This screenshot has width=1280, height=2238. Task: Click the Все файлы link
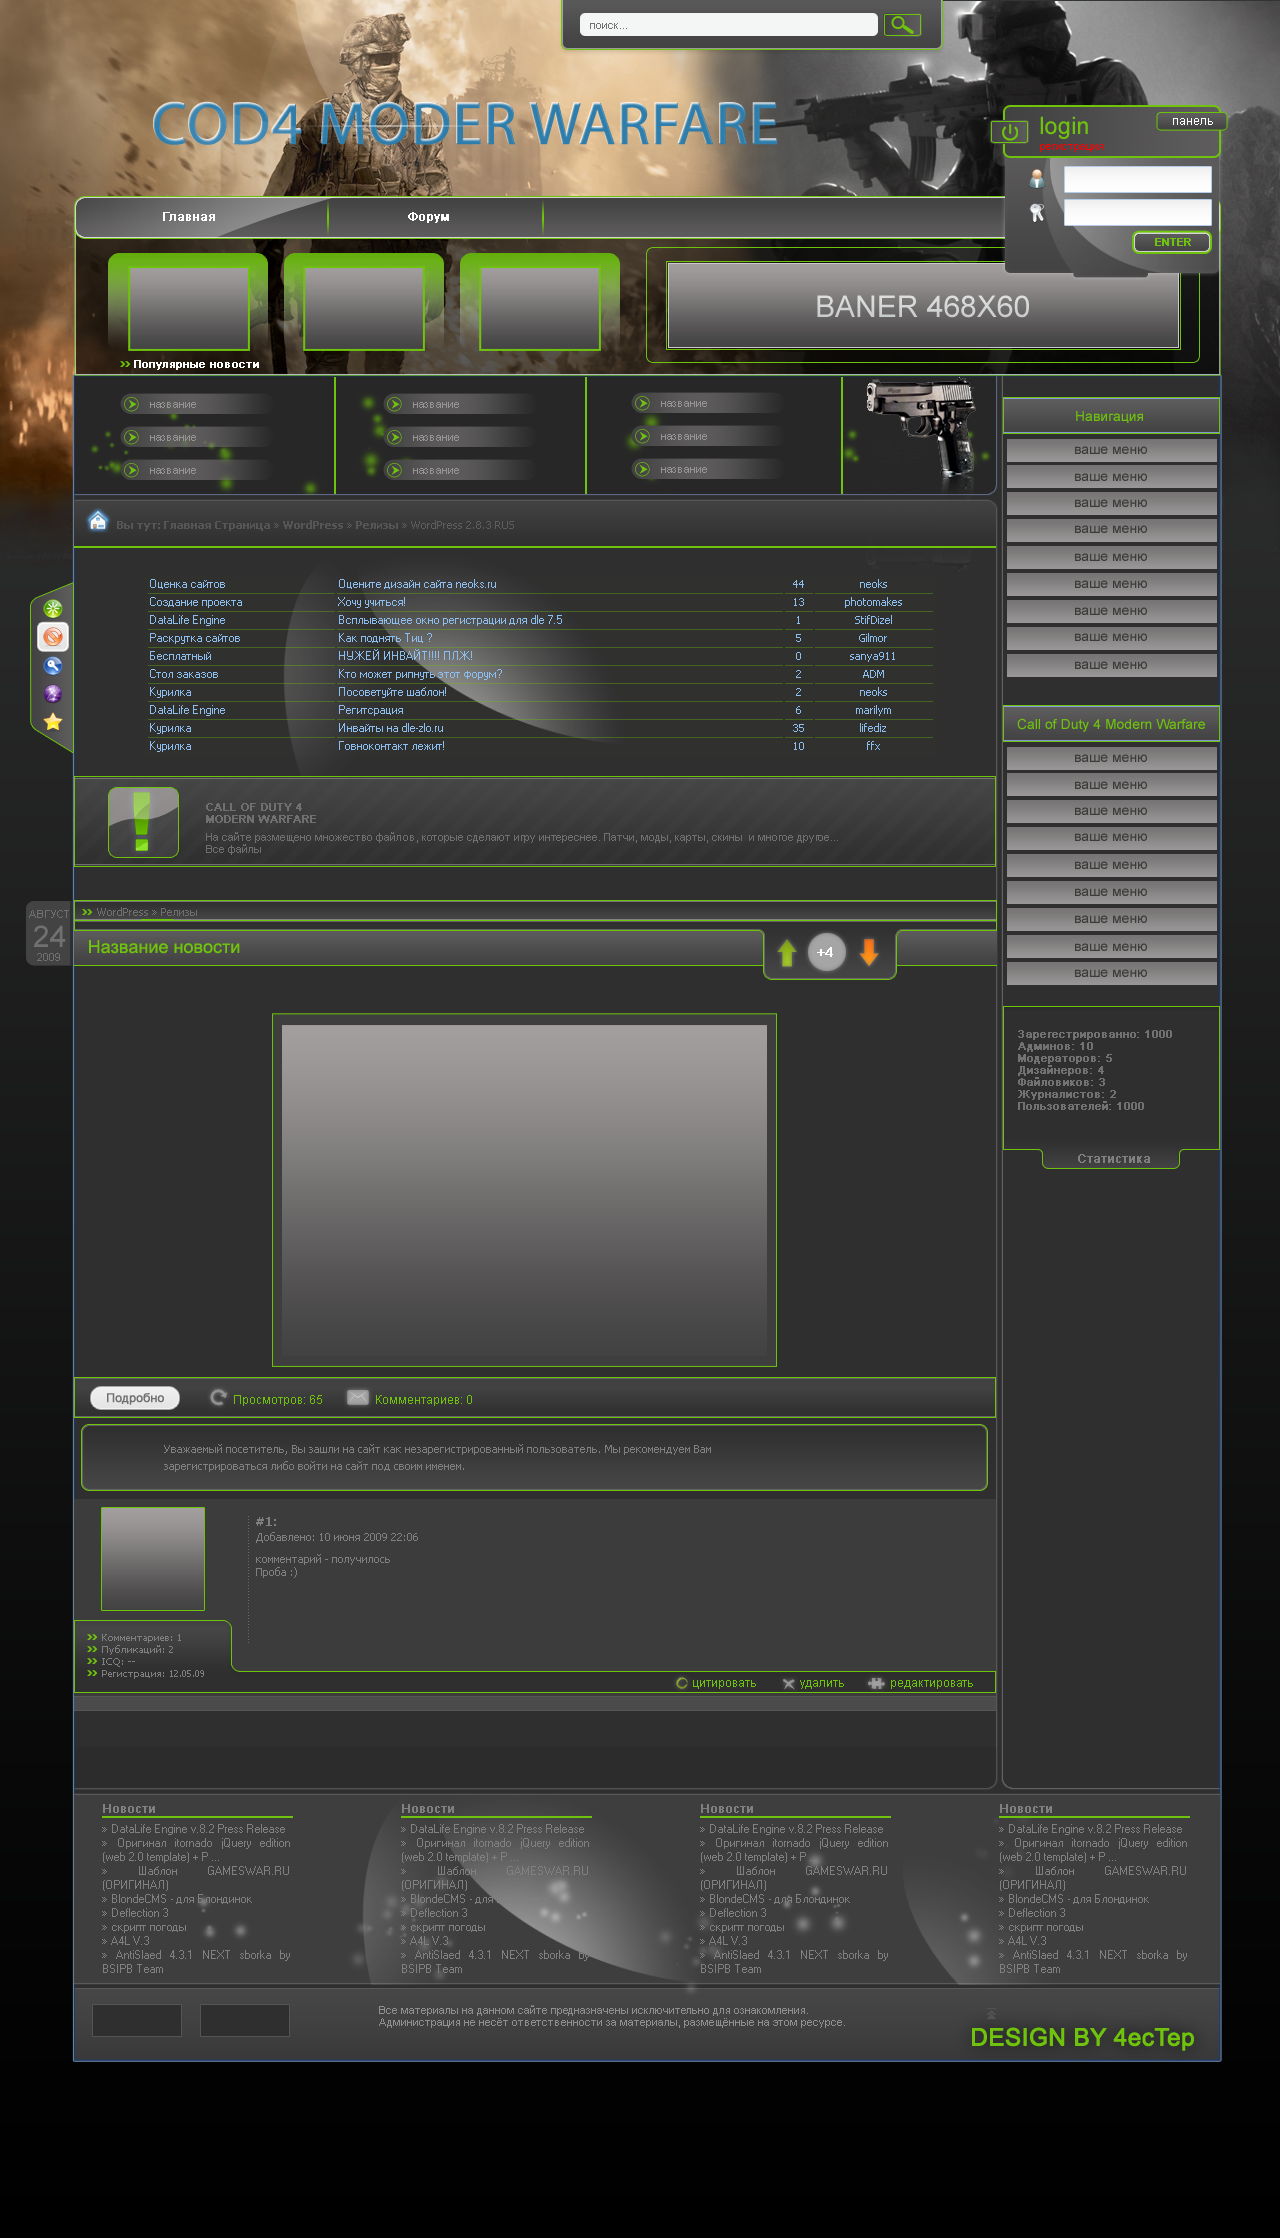tap(233, 849)
